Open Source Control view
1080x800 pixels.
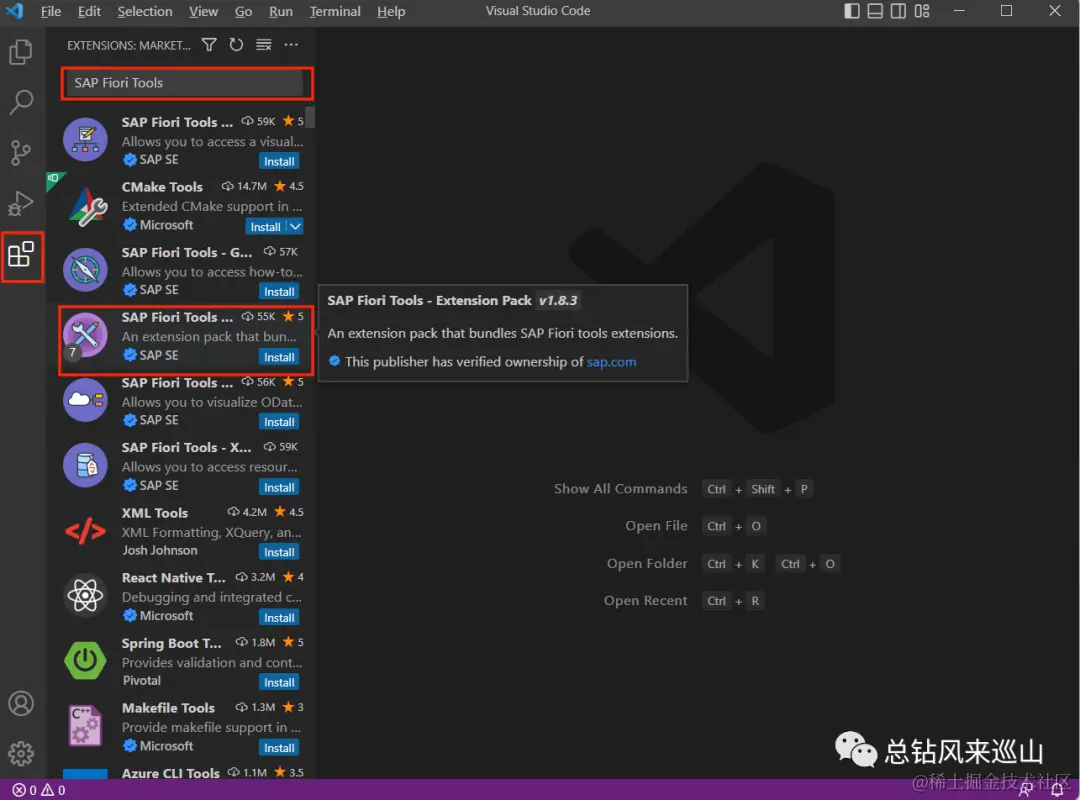[x=21, y=152]
